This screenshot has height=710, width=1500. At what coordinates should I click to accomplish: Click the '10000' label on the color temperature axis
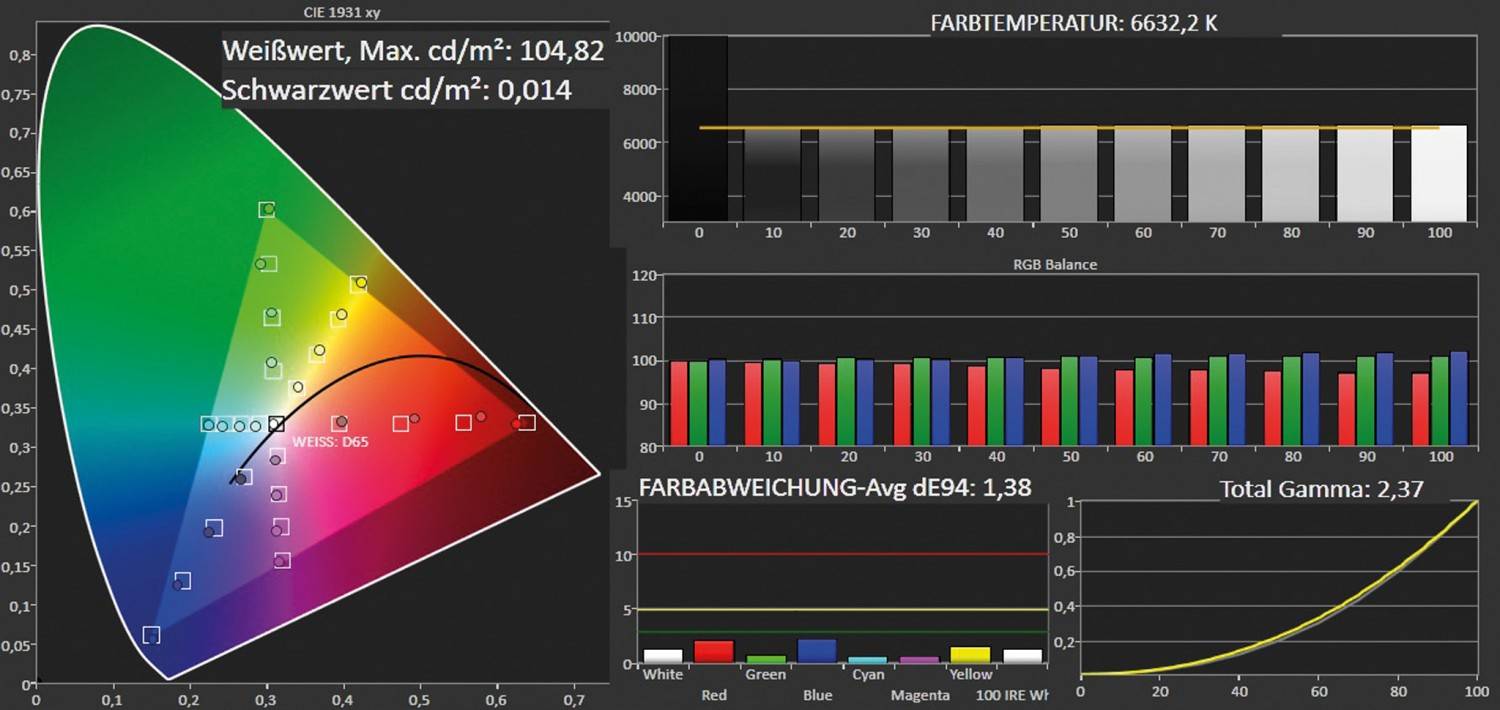pos(635,37)
